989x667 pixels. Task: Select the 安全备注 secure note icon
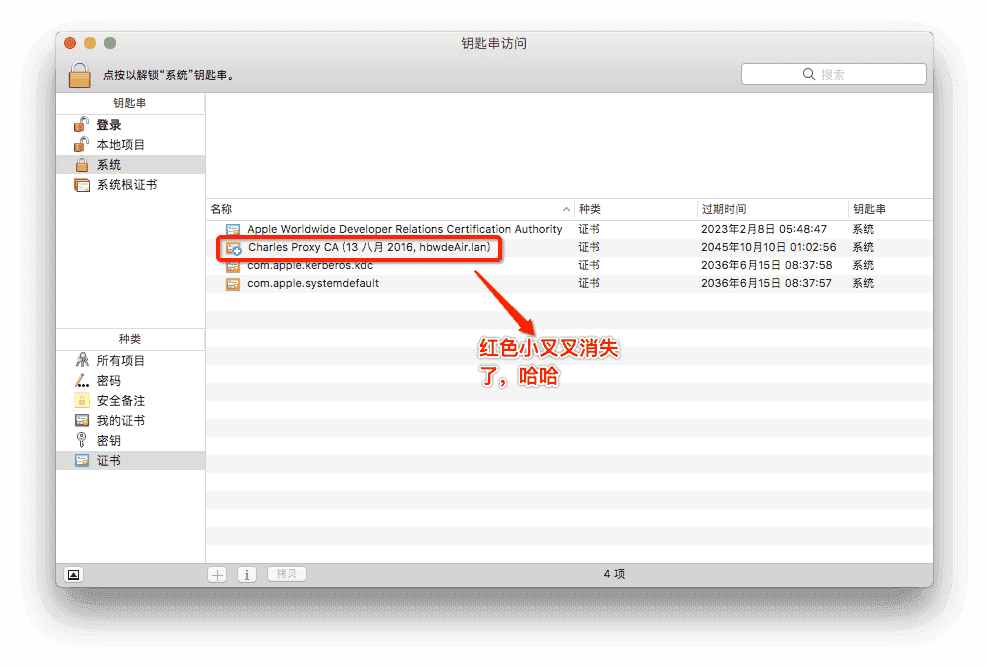[83, 400]
